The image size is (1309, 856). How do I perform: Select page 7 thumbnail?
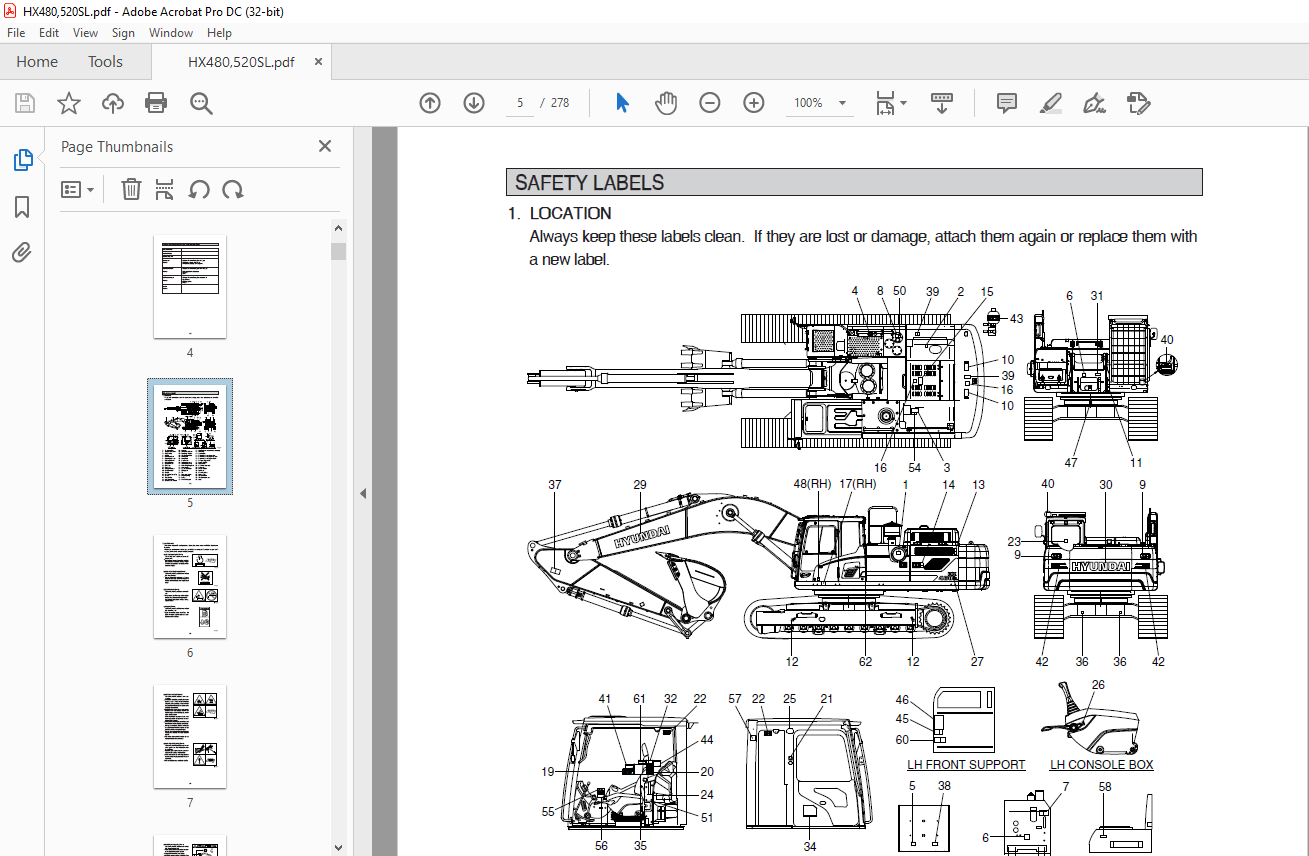[x=190, y=736]
